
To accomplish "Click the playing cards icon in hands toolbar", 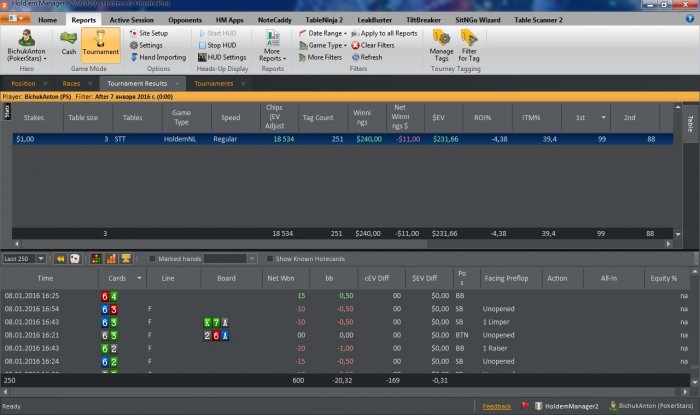I will tap(75, 258).
